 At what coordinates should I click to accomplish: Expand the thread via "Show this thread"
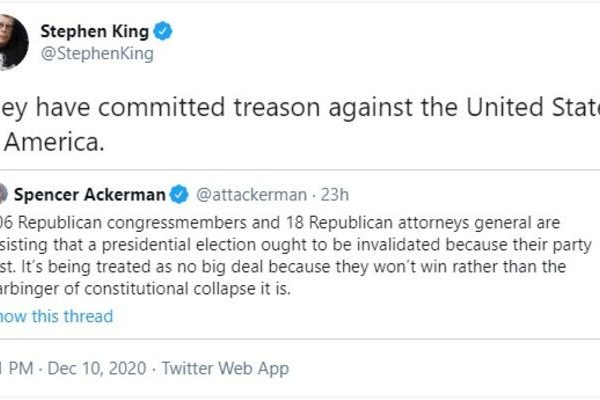pyautogui.click(x=56, y=316)
